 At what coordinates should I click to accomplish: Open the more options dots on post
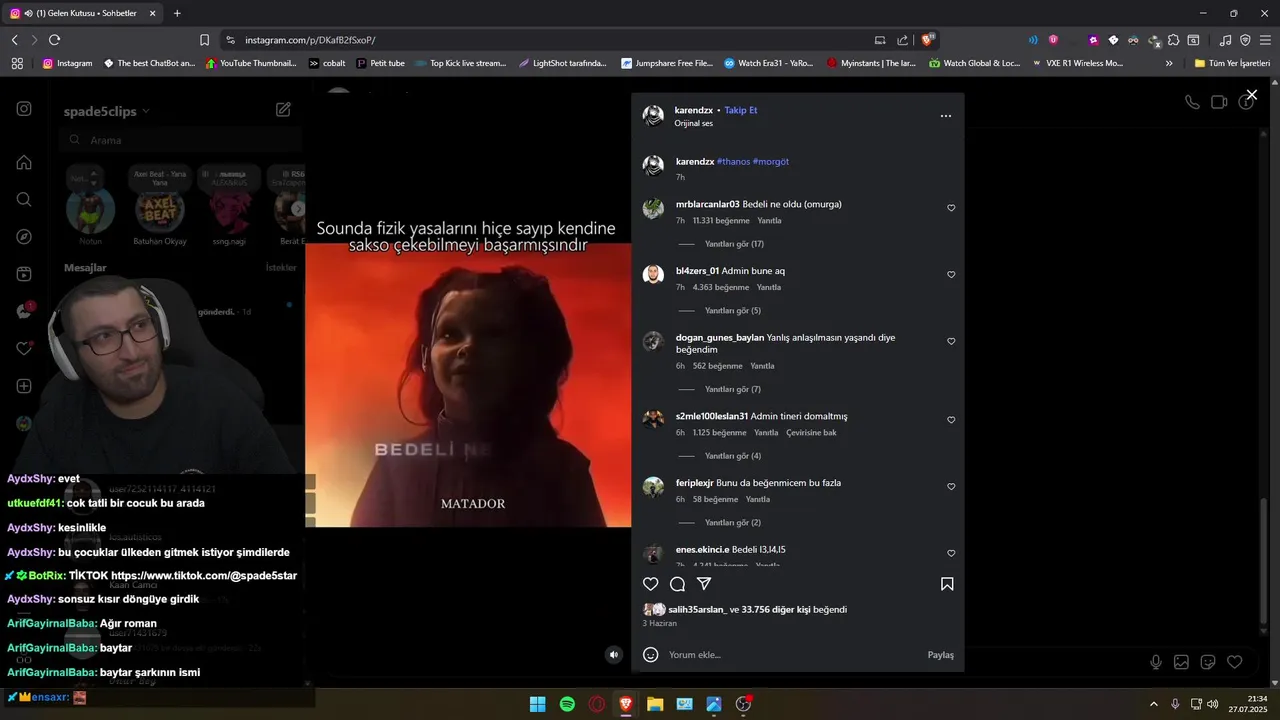click(x=946, y=116)
